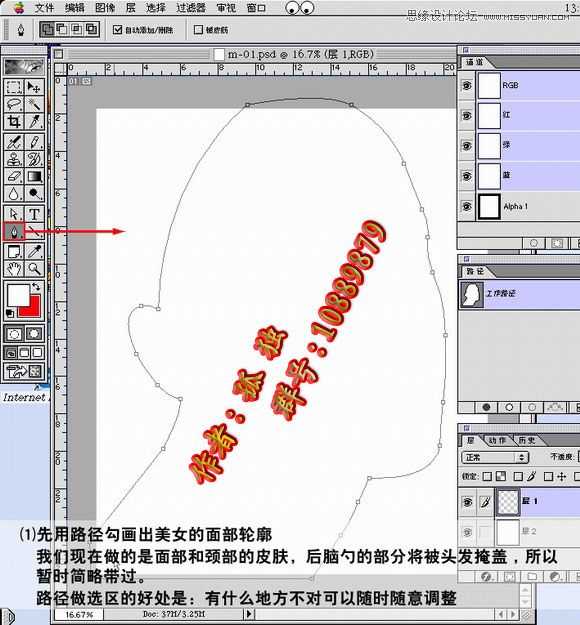The height and width of the screenshot is (625, 580).
Task: Open the 图像 menu
Action: click(x=105, y=8)
